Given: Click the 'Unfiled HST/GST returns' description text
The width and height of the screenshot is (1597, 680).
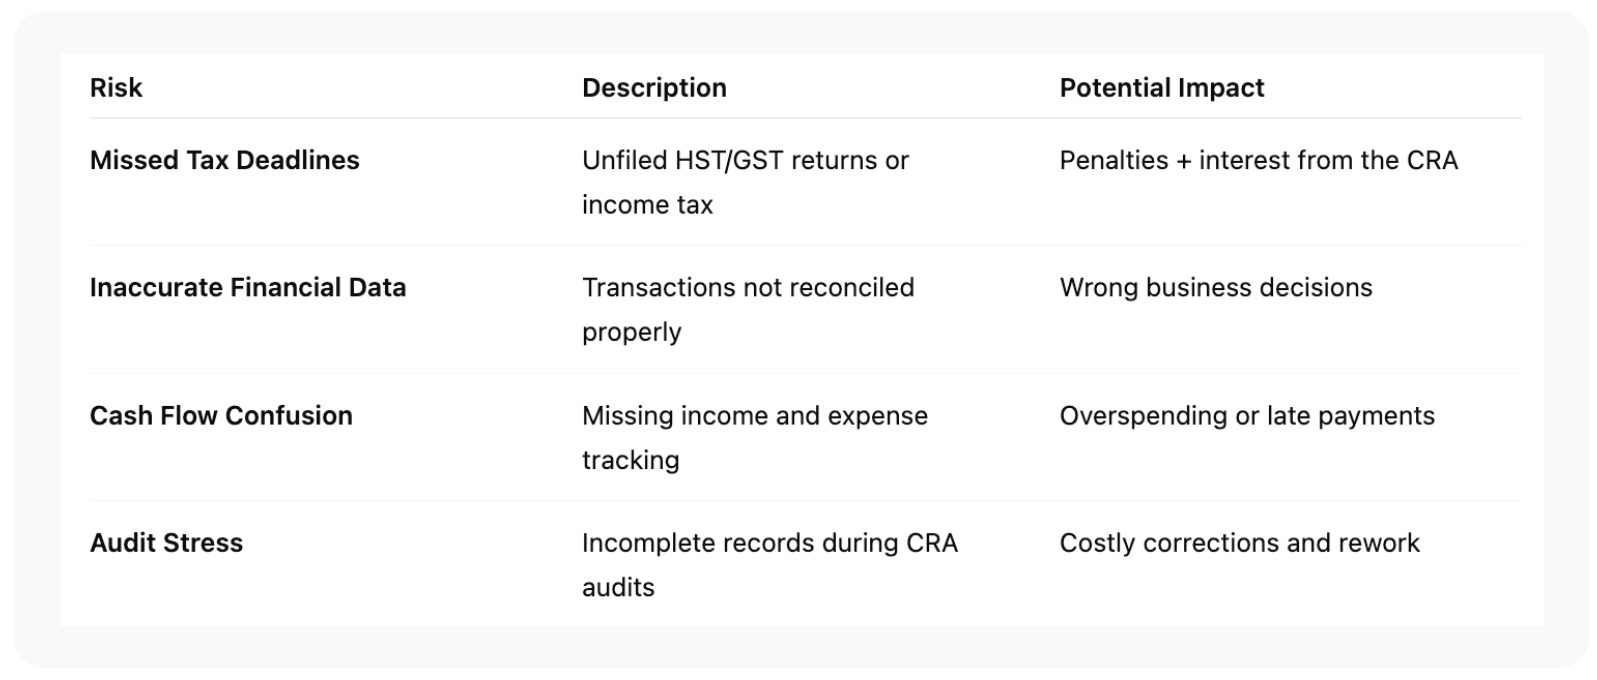Looking at the screenshot, I should tap(745, 160).
